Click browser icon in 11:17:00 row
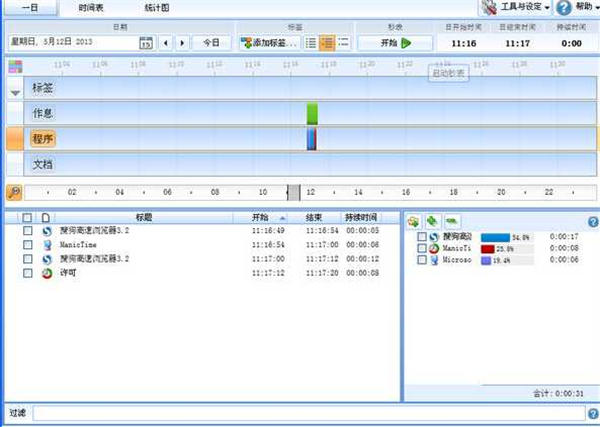The height and width of the screenshot is (427, 600). (47, 259)
